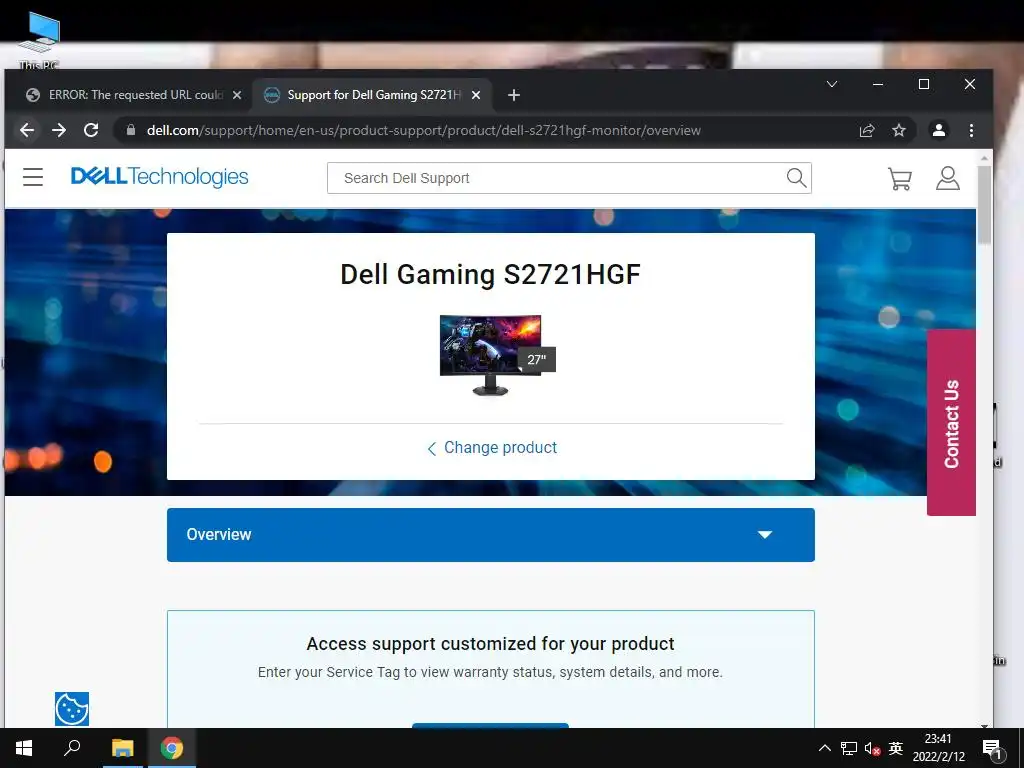Click the Change product link

point(492,448)
